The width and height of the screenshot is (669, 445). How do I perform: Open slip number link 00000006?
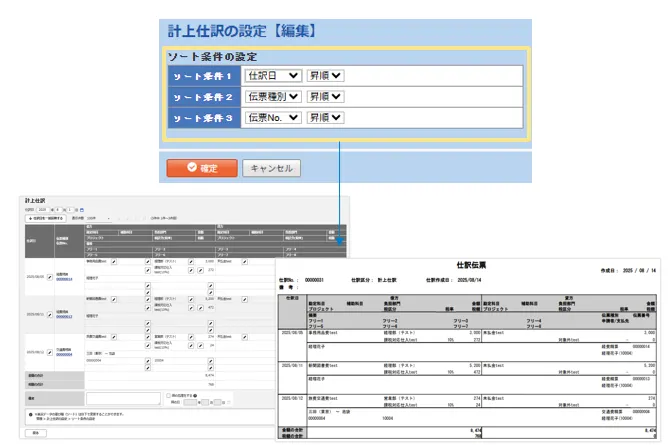tap(64, 353)
